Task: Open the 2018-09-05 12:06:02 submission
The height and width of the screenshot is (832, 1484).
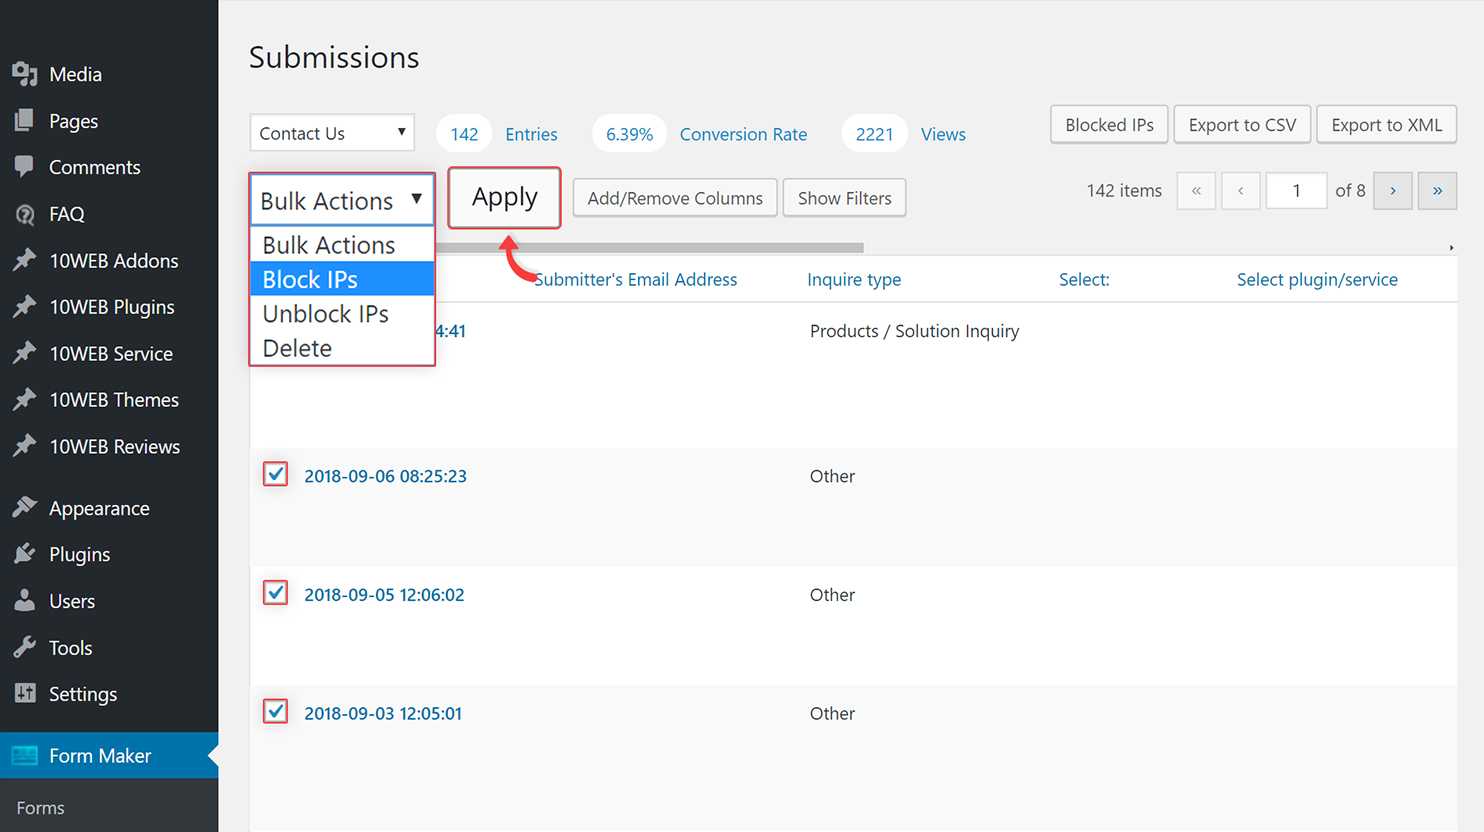Action: click(384, 595)
